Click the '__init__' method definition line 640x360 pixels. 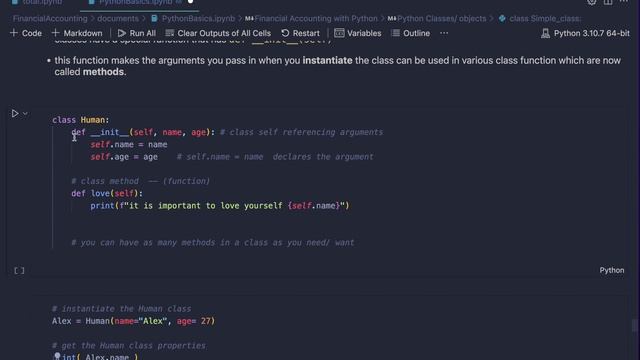(143, 132)
